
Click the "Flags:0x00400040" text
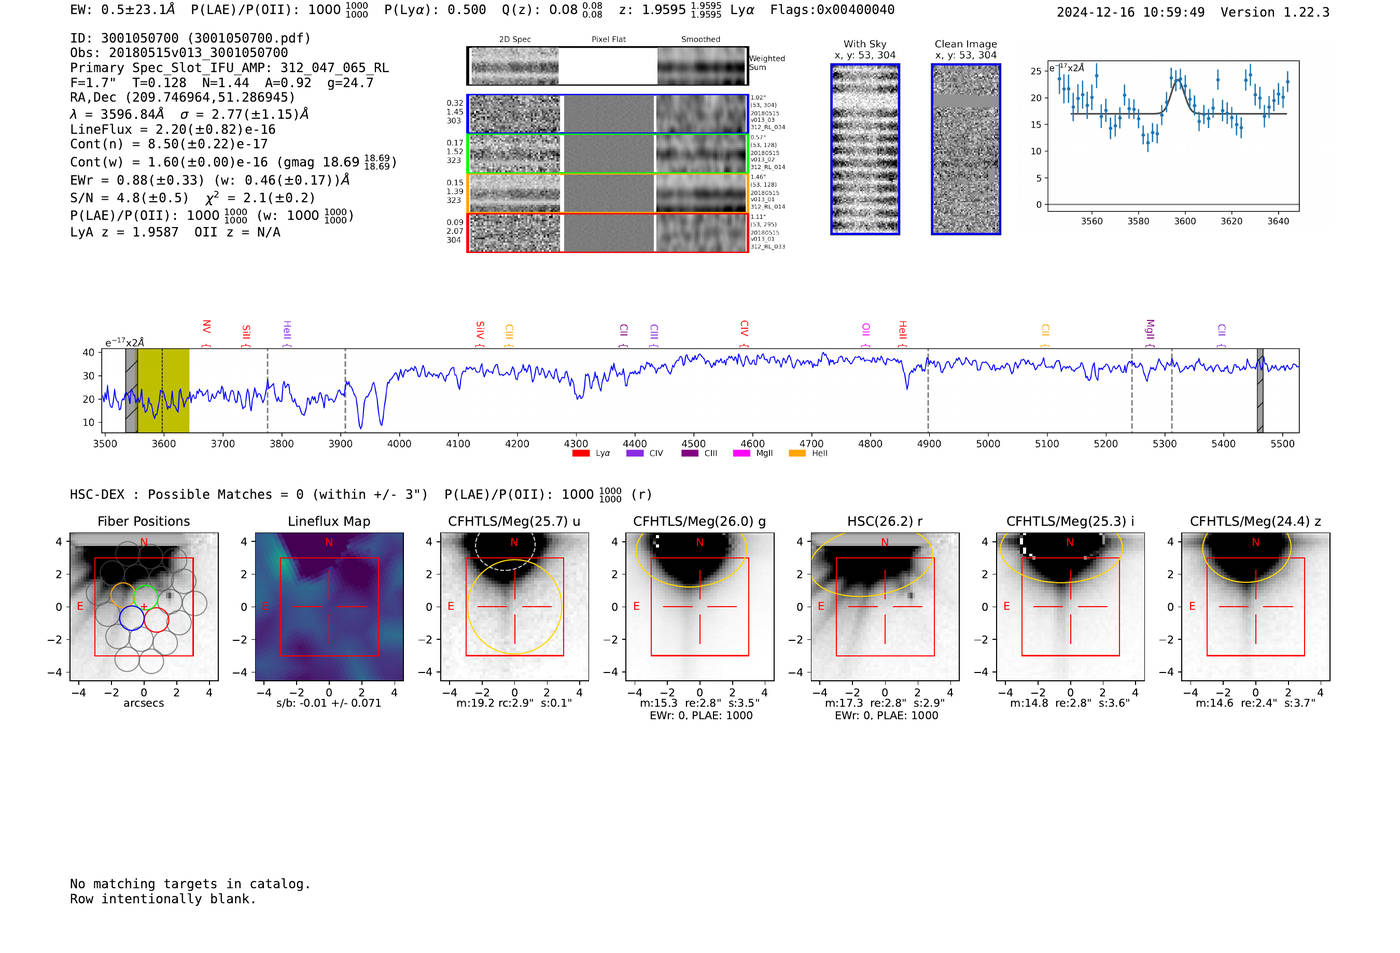pos(832,10)
